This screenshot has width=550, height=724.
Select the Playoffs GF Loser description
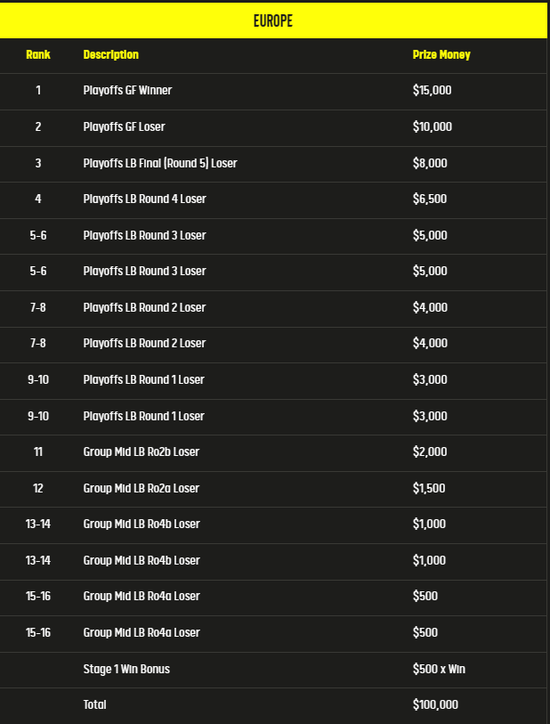click(x=124, y=127)
